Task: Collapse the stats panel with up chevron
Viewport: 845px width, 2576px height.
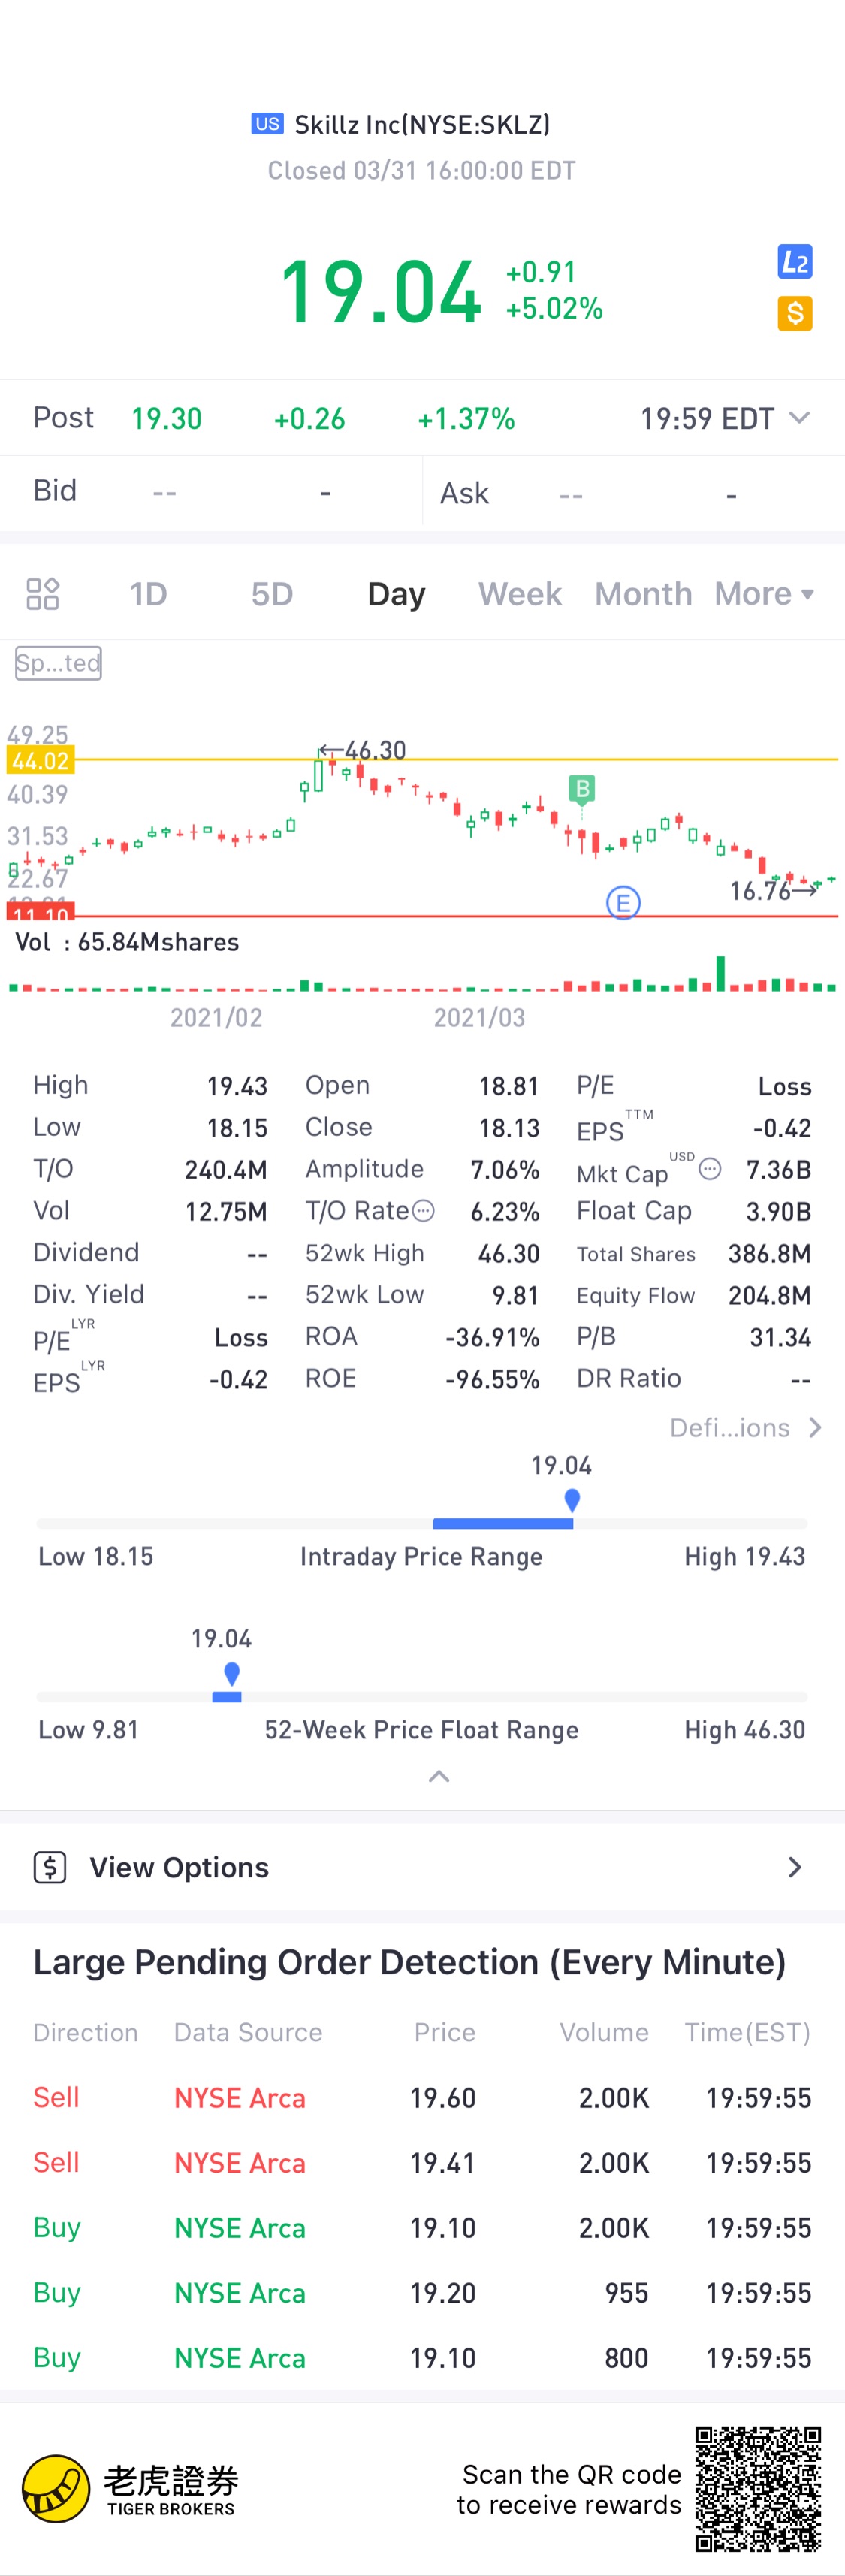Action: [x=439, y=1777]
